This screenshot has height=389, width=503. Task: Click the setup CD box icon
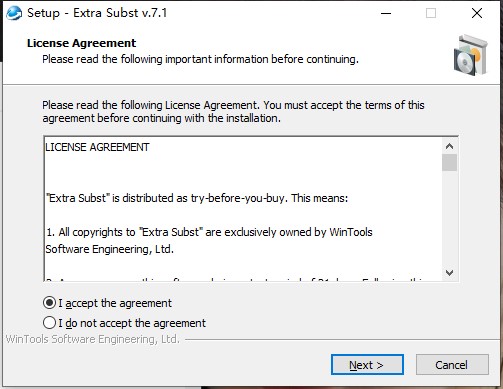471,55
